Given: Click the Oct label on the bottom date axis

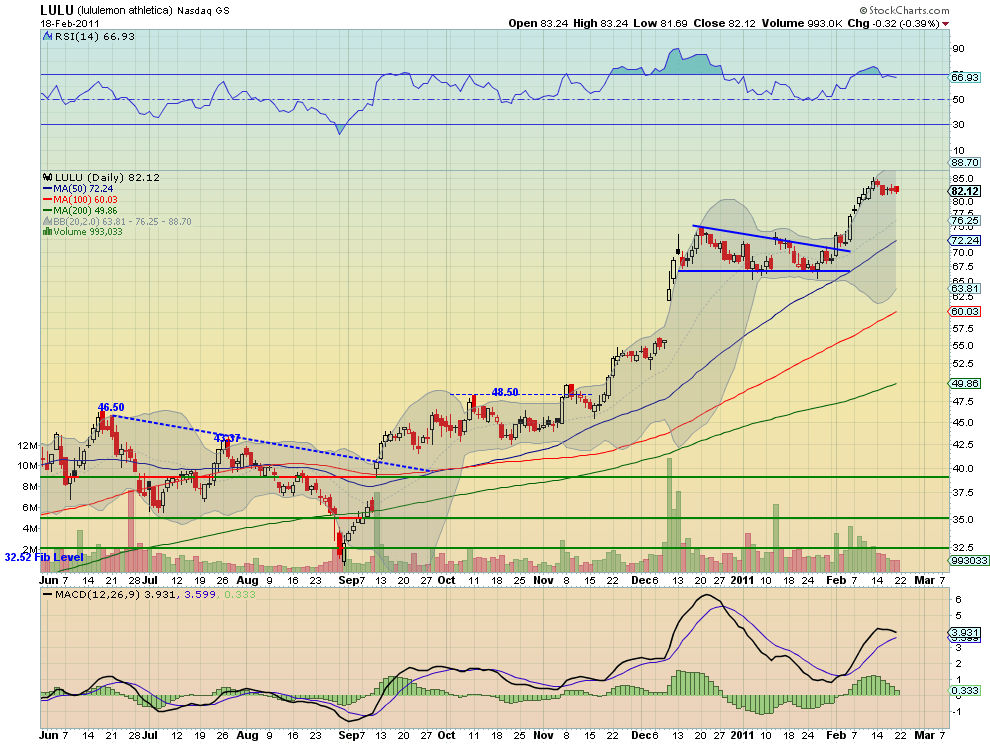Looking at the screenshot, I should tap(446, 735).
